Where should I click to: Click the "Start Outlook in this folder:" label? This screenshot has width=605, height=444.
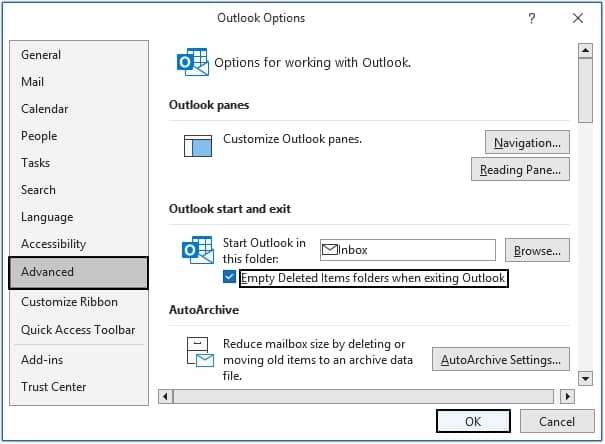pyautogui.click(x=264, y=251)
